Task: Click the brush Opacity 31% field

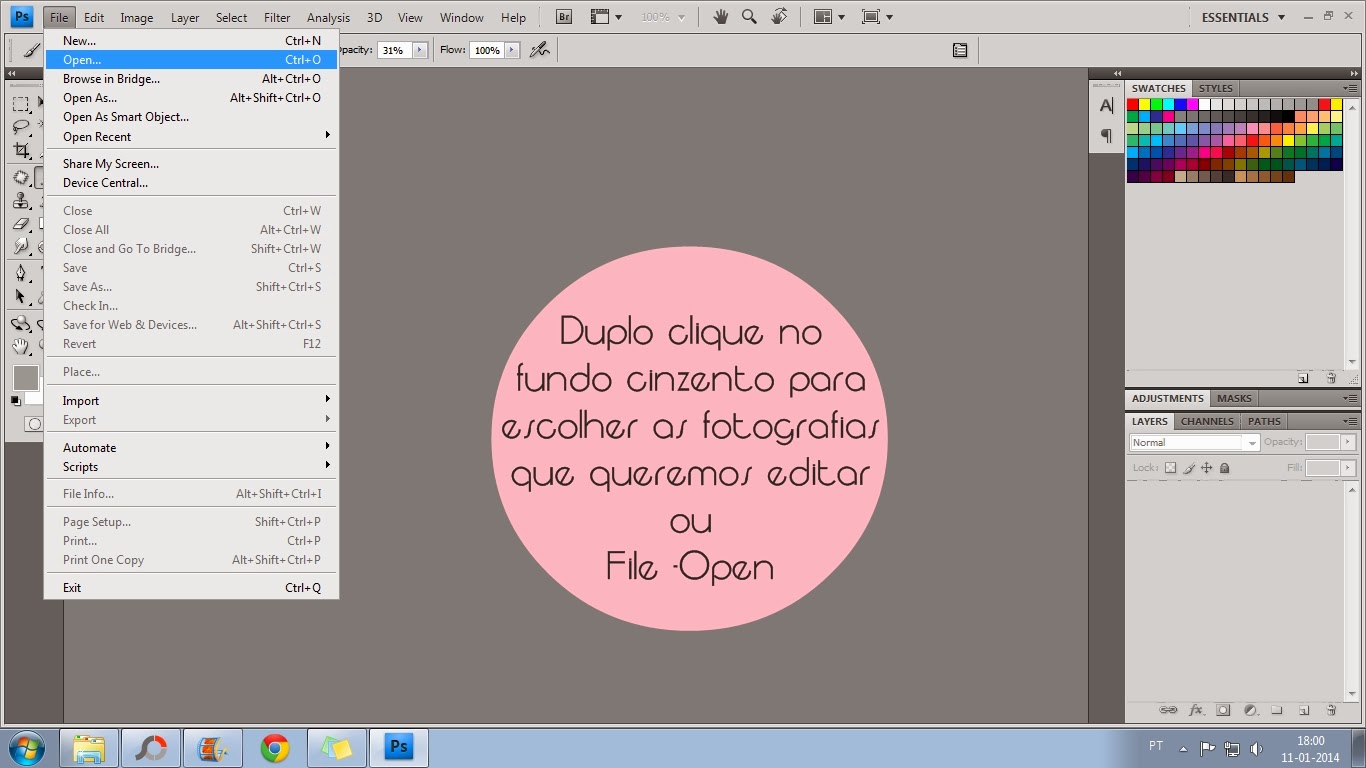Action: click(x=393, y=50)
